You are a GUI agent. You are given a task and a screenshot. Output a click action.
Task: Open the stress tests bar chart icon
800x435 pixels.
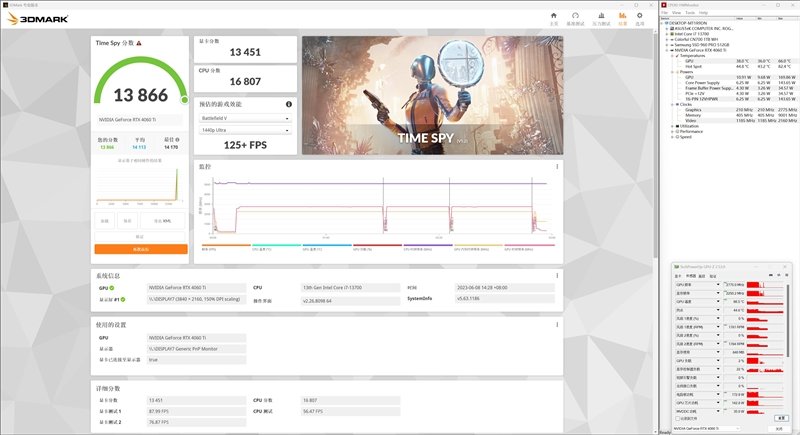click(x=601, y=16)
